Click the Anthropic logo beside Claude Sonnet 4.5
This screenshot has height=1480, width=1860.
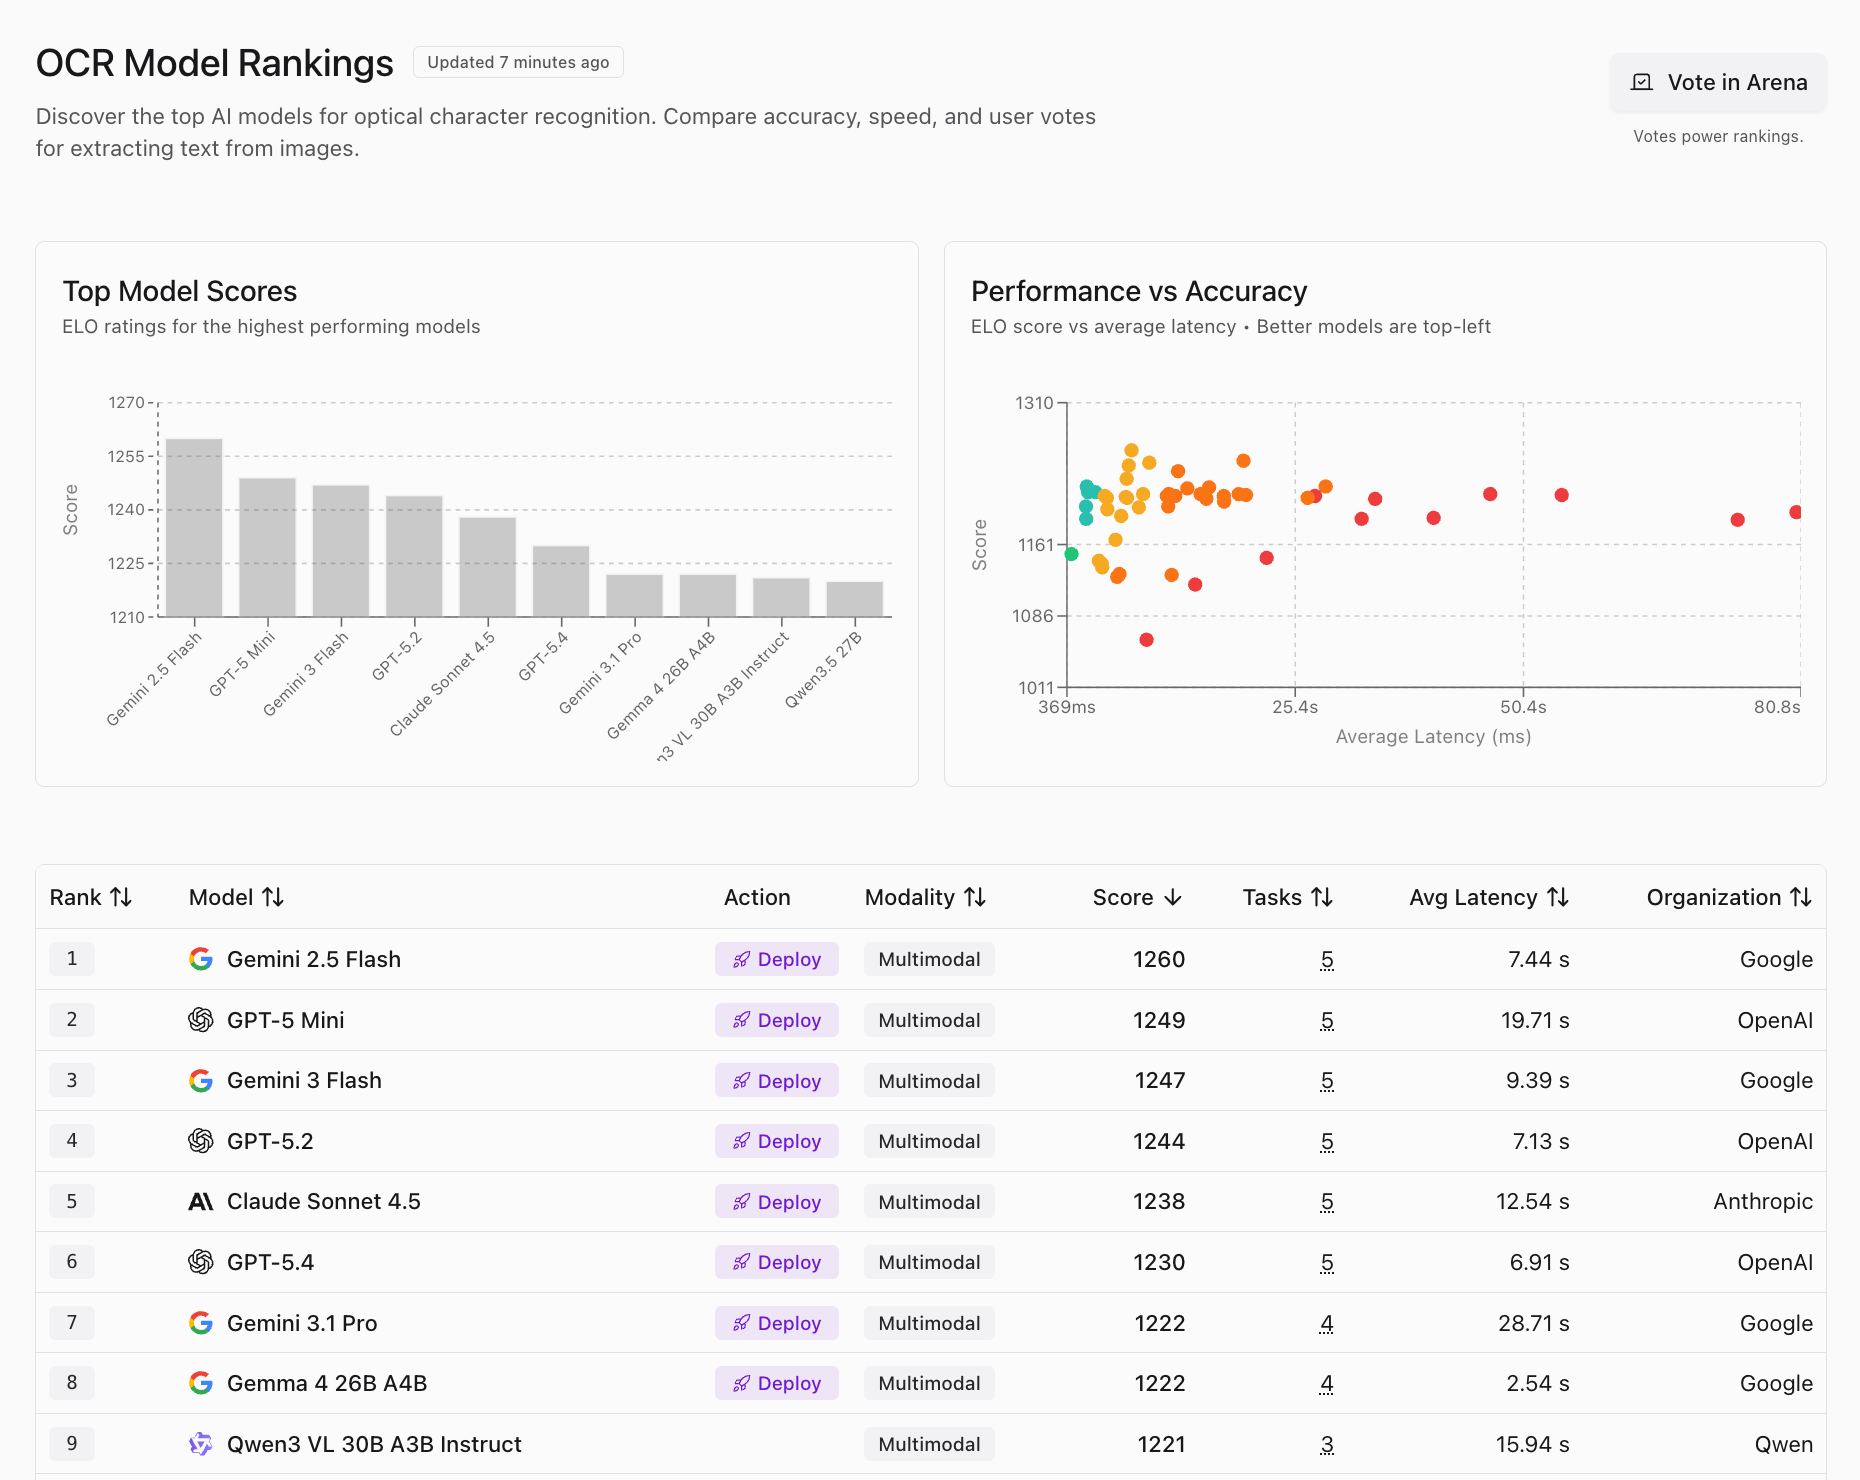tap(201, 1201)
